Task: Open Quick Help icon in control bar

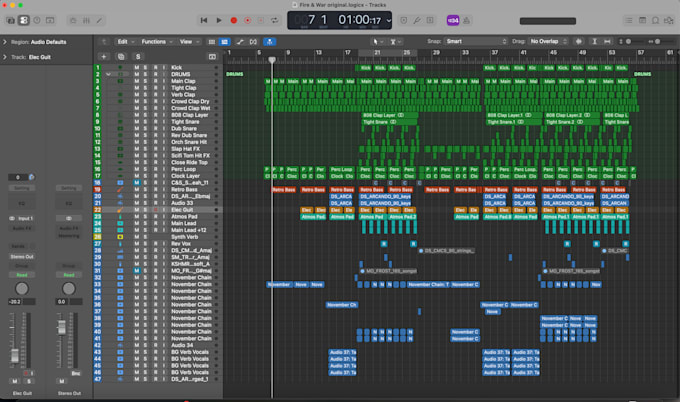Action: (37, 20)
